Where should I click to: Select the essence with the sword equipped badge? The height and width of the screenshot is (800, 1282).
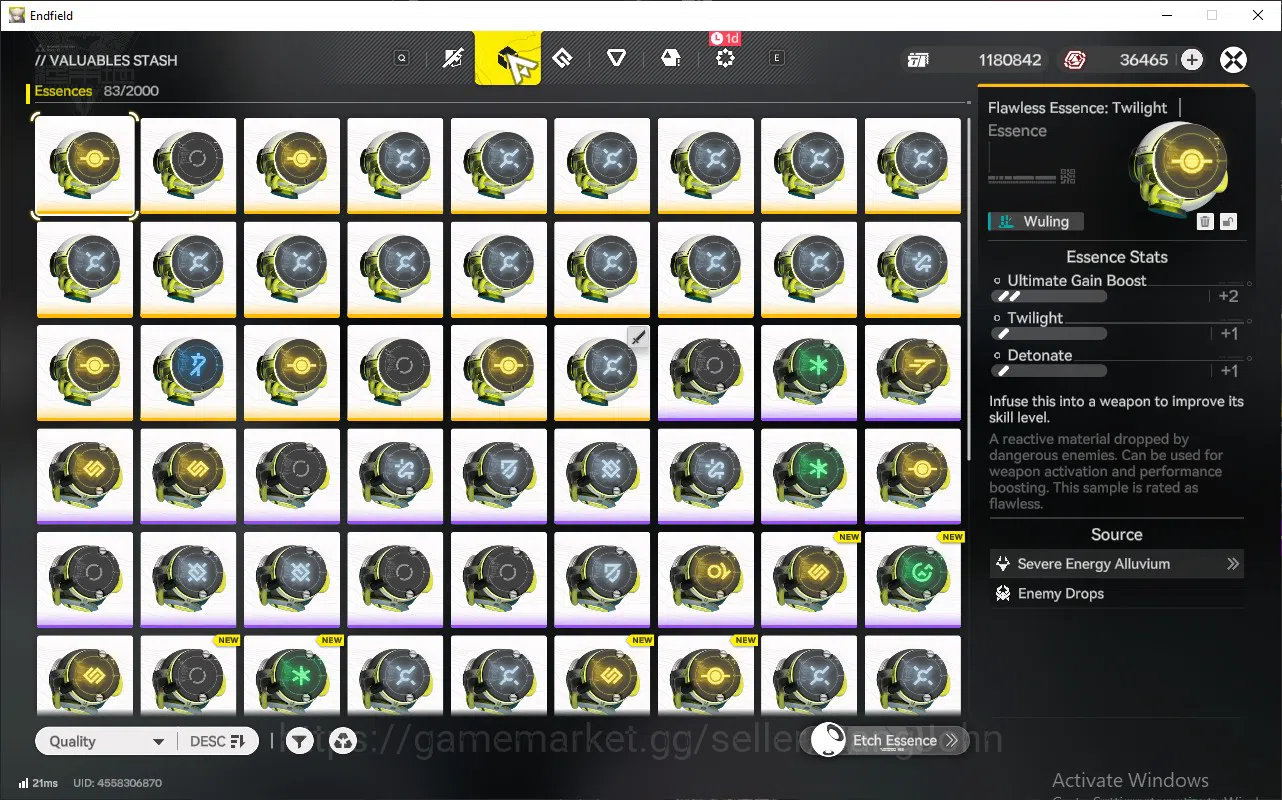coord(603,373)
